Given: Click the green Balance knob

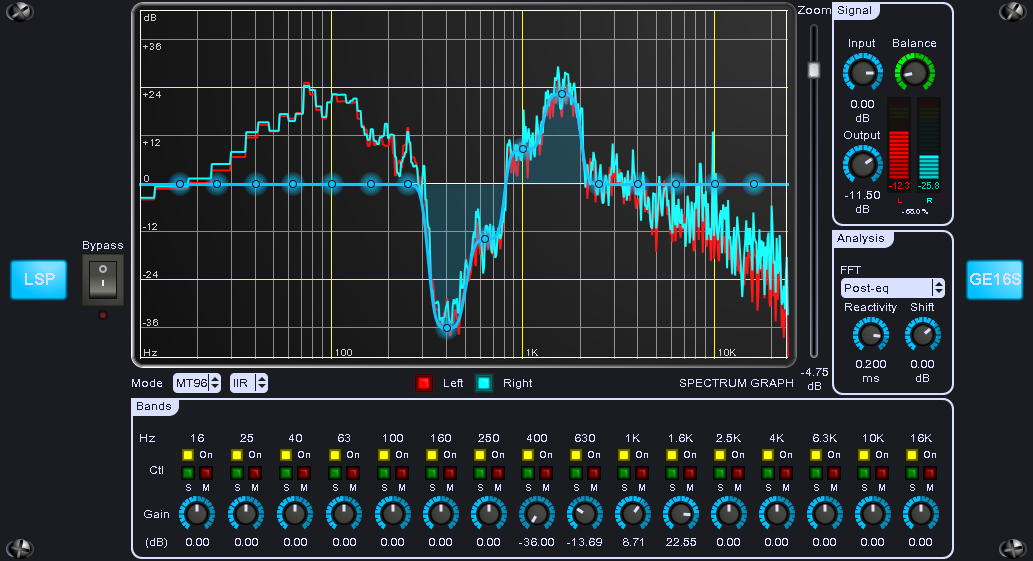Looking at the screenshot, I should pyautogui.click(x=914, y=72).
